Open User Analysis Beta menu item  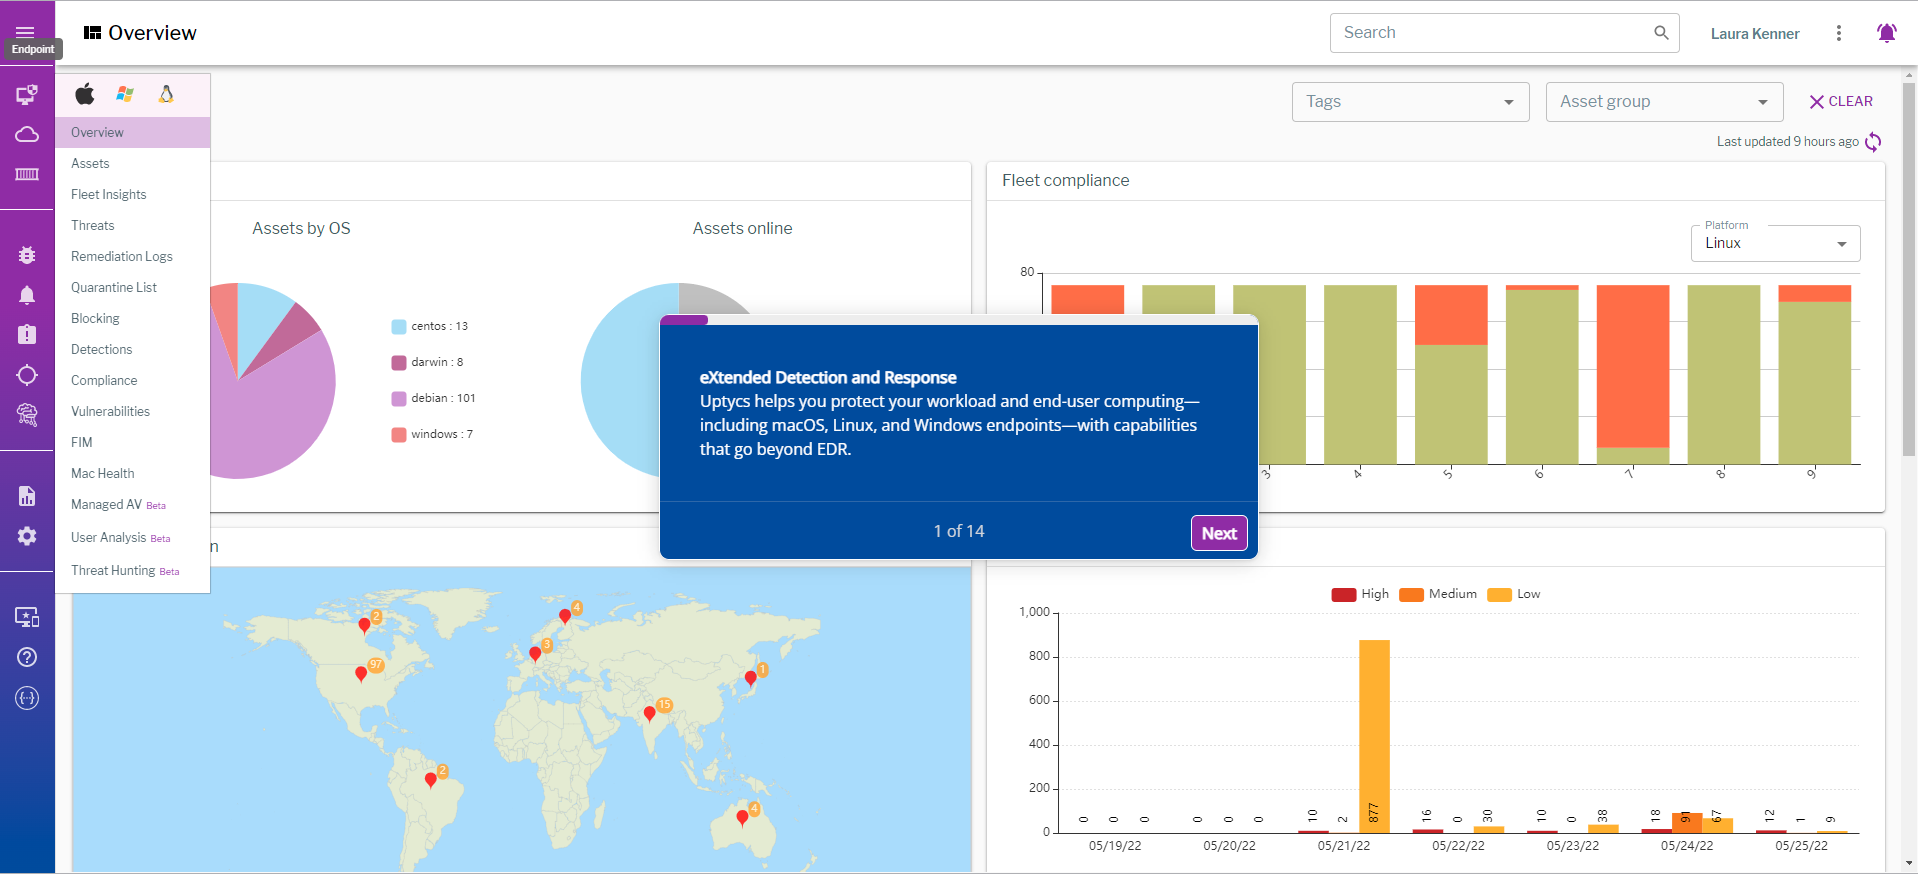(133, 538)
